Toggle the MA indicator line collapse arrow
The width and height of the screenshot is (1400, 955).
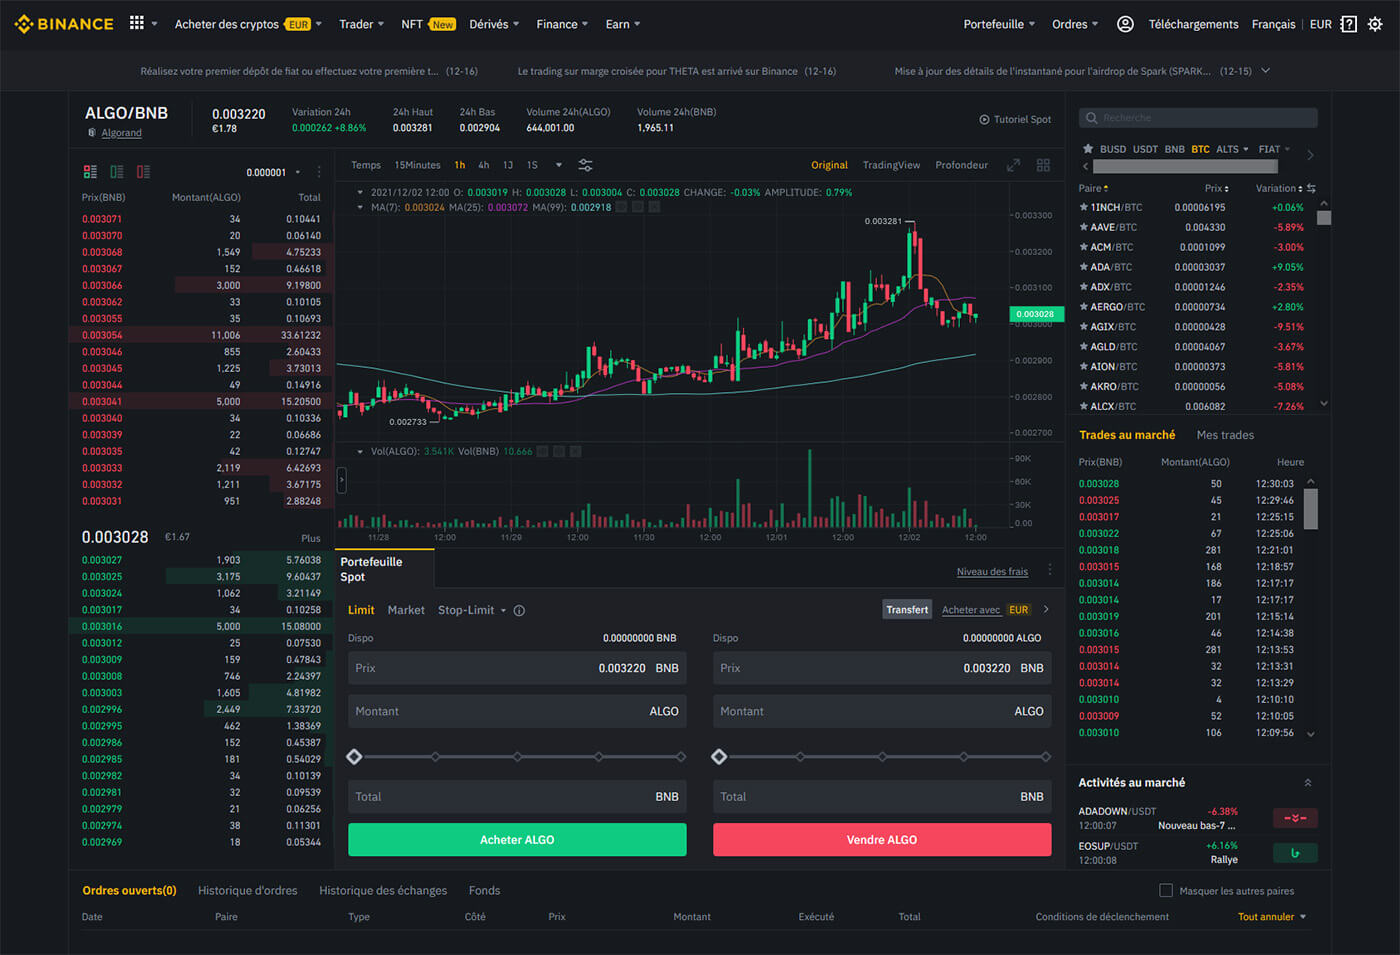point(360,207)
